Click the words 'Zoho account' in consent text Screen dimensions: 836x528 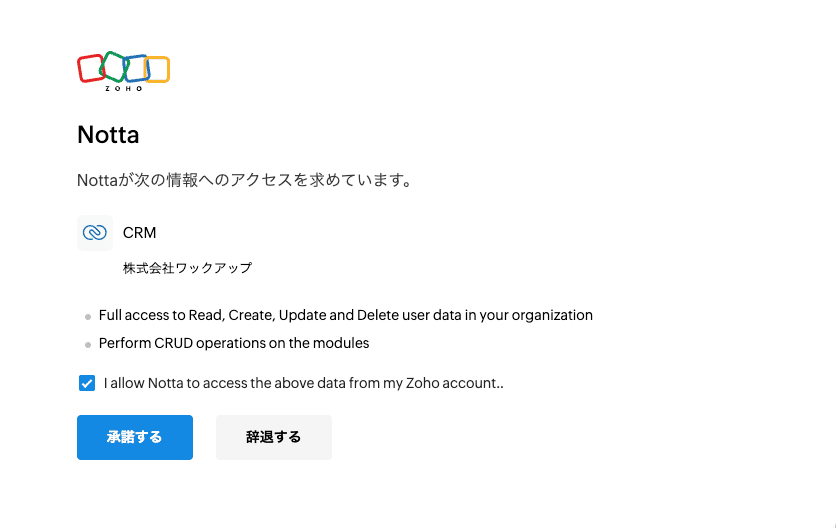453,383
